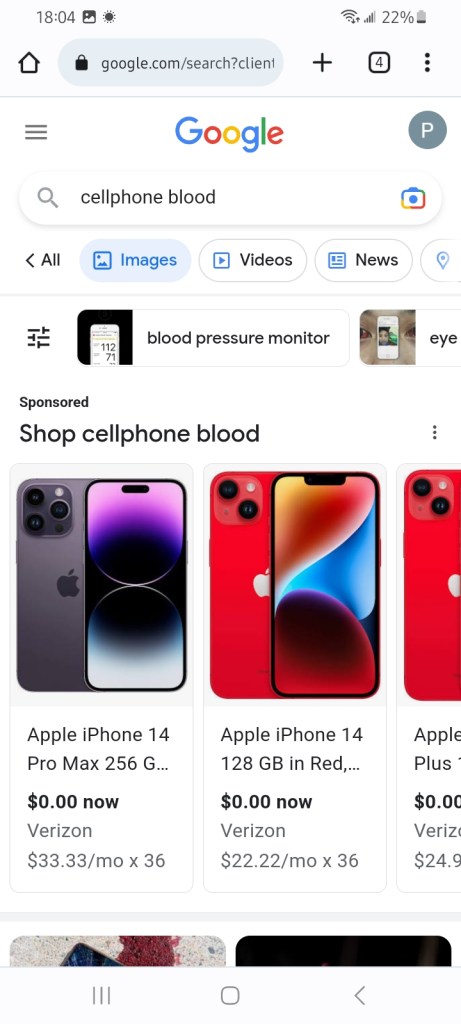Image resolution: width=461 pixels, height=1024 pixels.
Task: Tap Android recent apps navigation button
Action: click(x=101, y=995)
